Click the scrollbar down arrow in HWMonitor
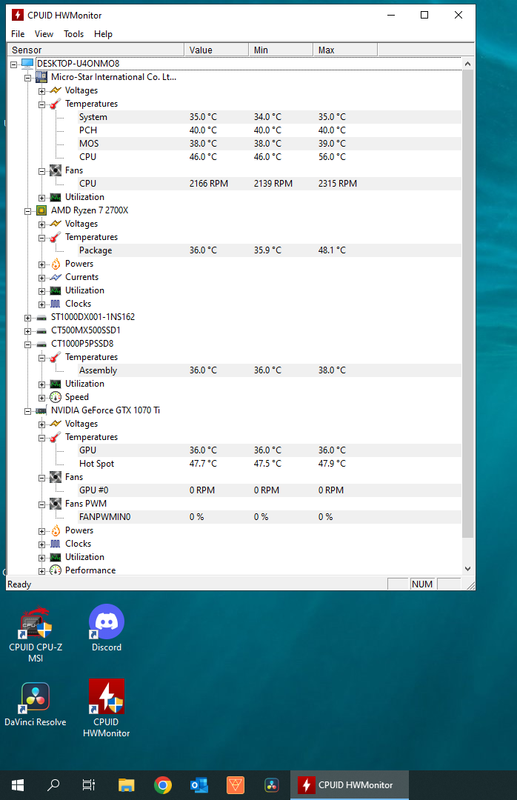The height and width of the screenshot is (800, 517). 467,568
